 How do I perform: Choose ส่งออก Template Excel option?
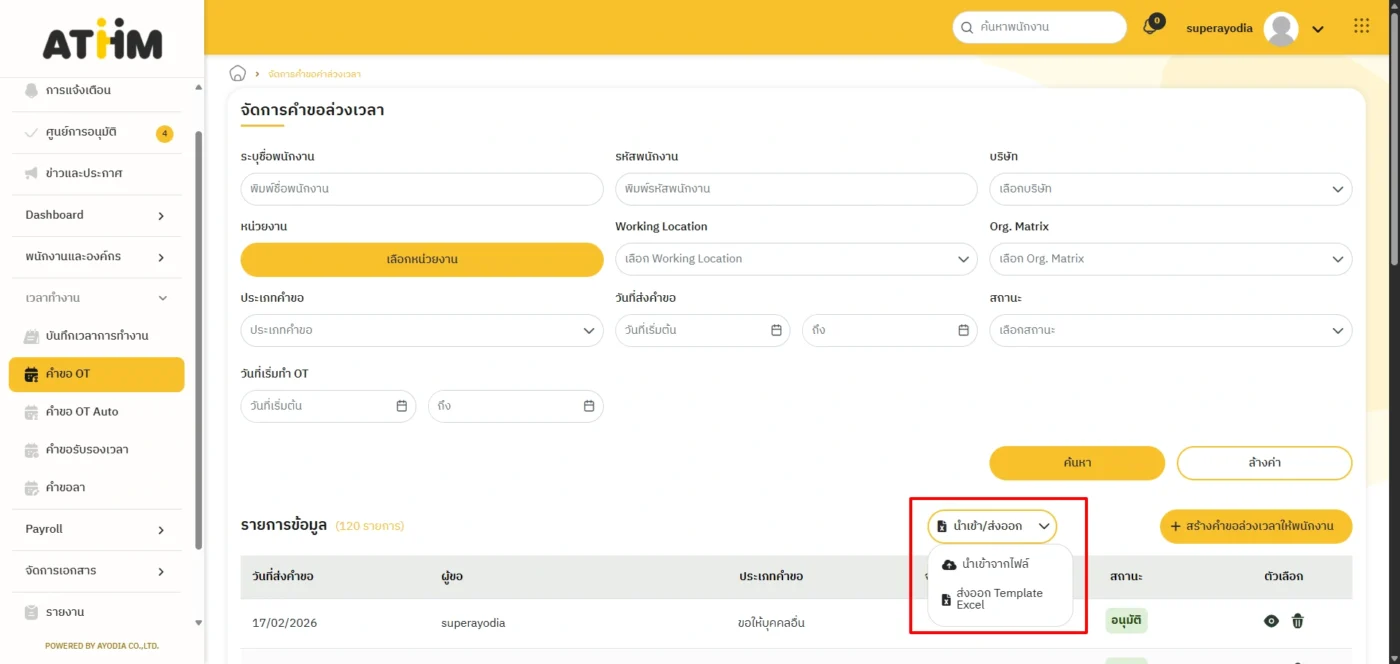(x=998, y=599)
